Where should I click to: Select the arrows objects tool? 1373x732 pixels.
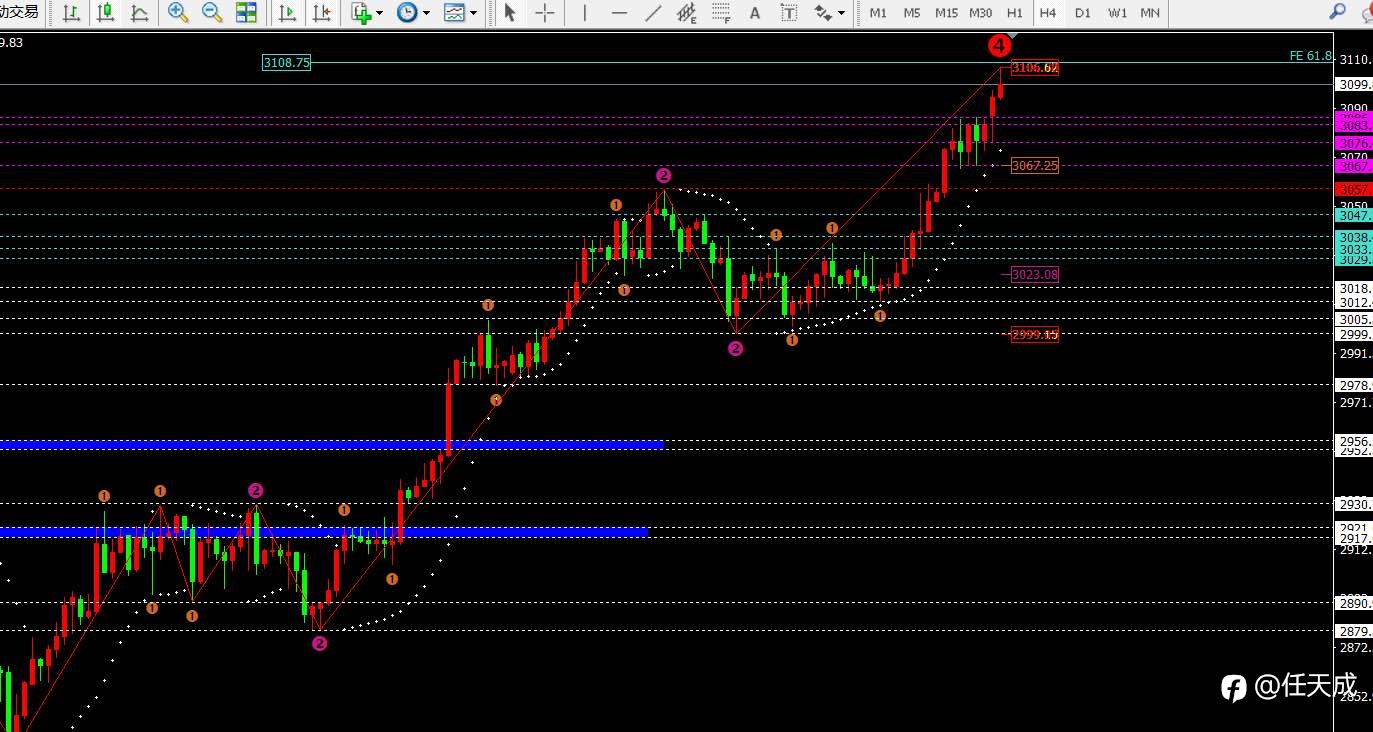(x=823, y=13)
